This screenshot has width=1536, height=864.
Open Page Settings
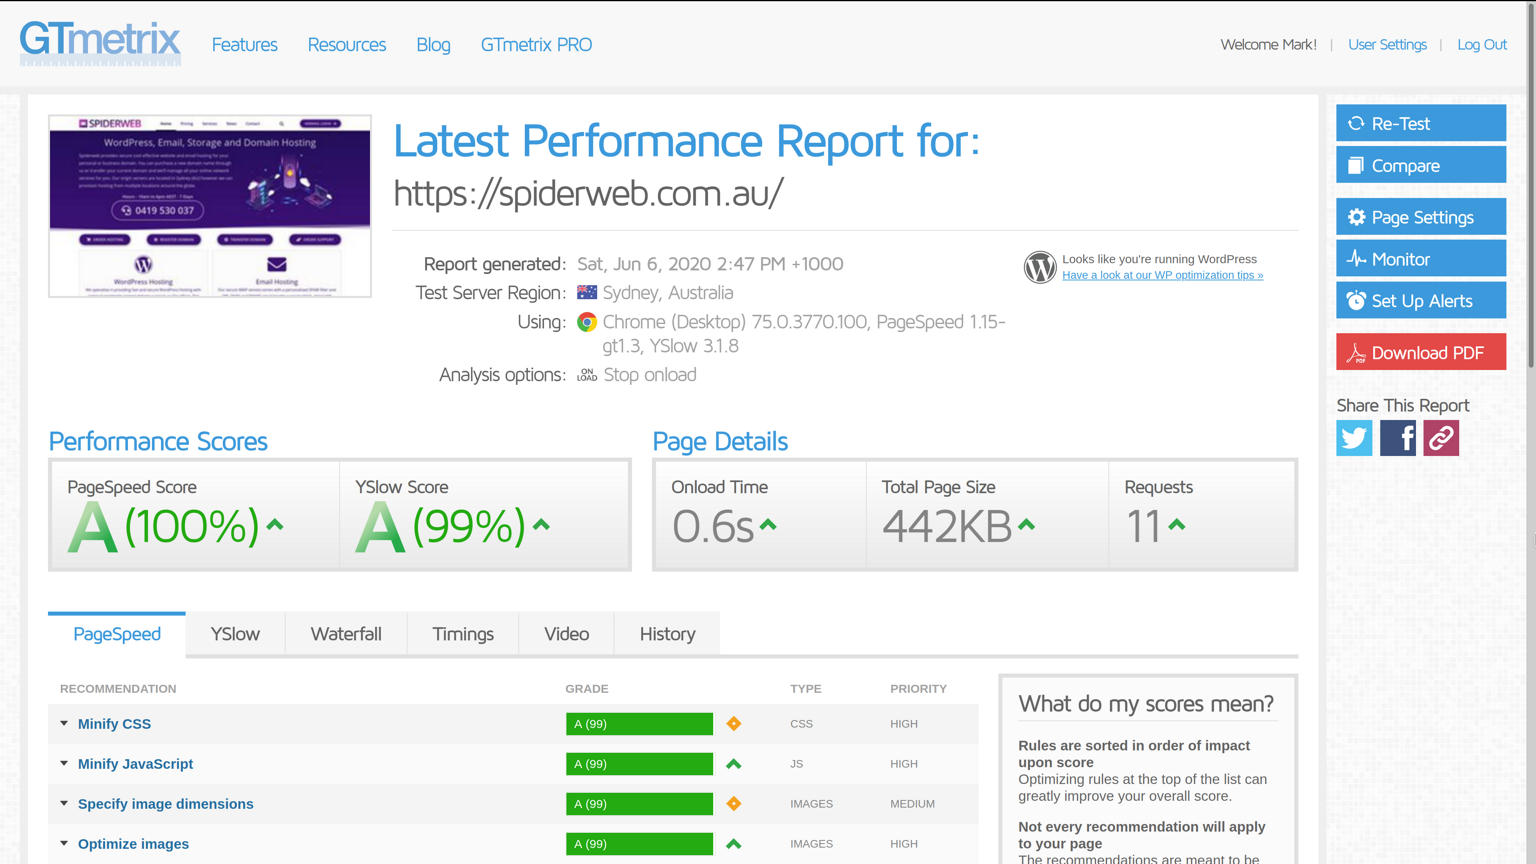coord(1421,217)
